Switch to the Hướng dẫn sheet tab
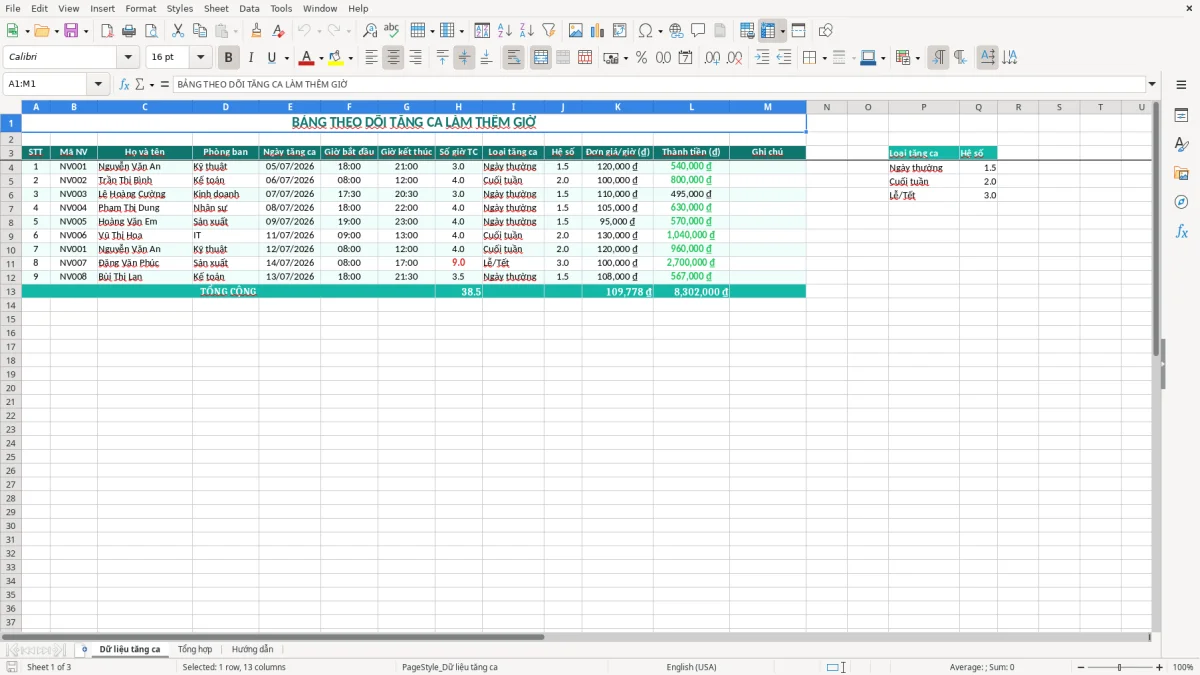The width and height of the screenshot is (1200, 675). 252,649
